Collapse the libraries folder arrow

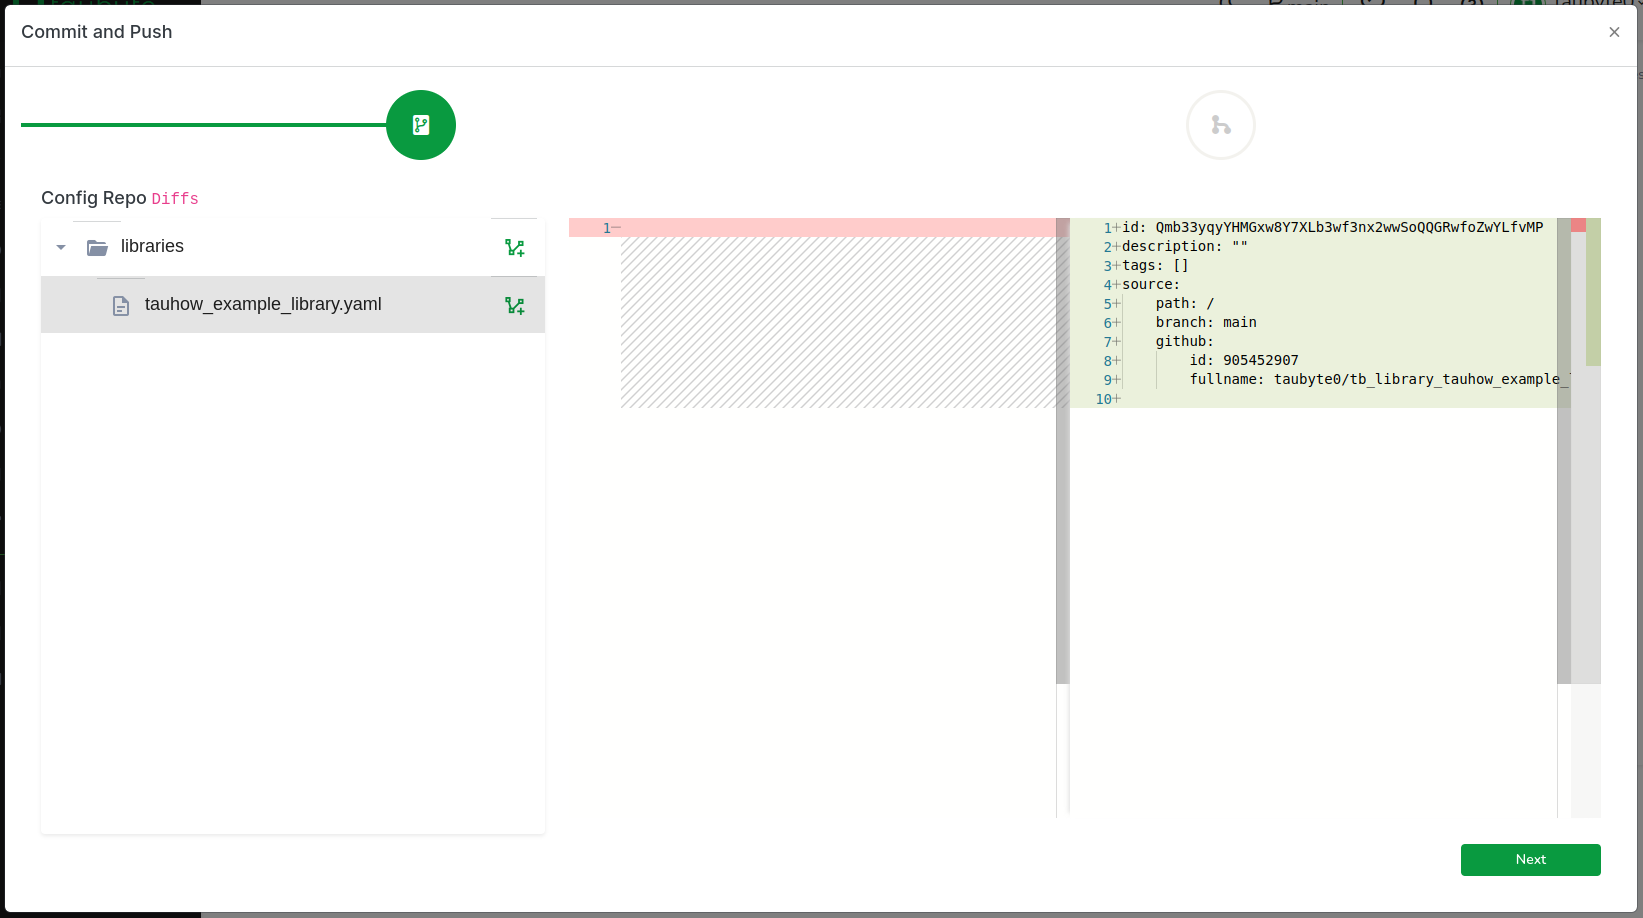point(61,247)
